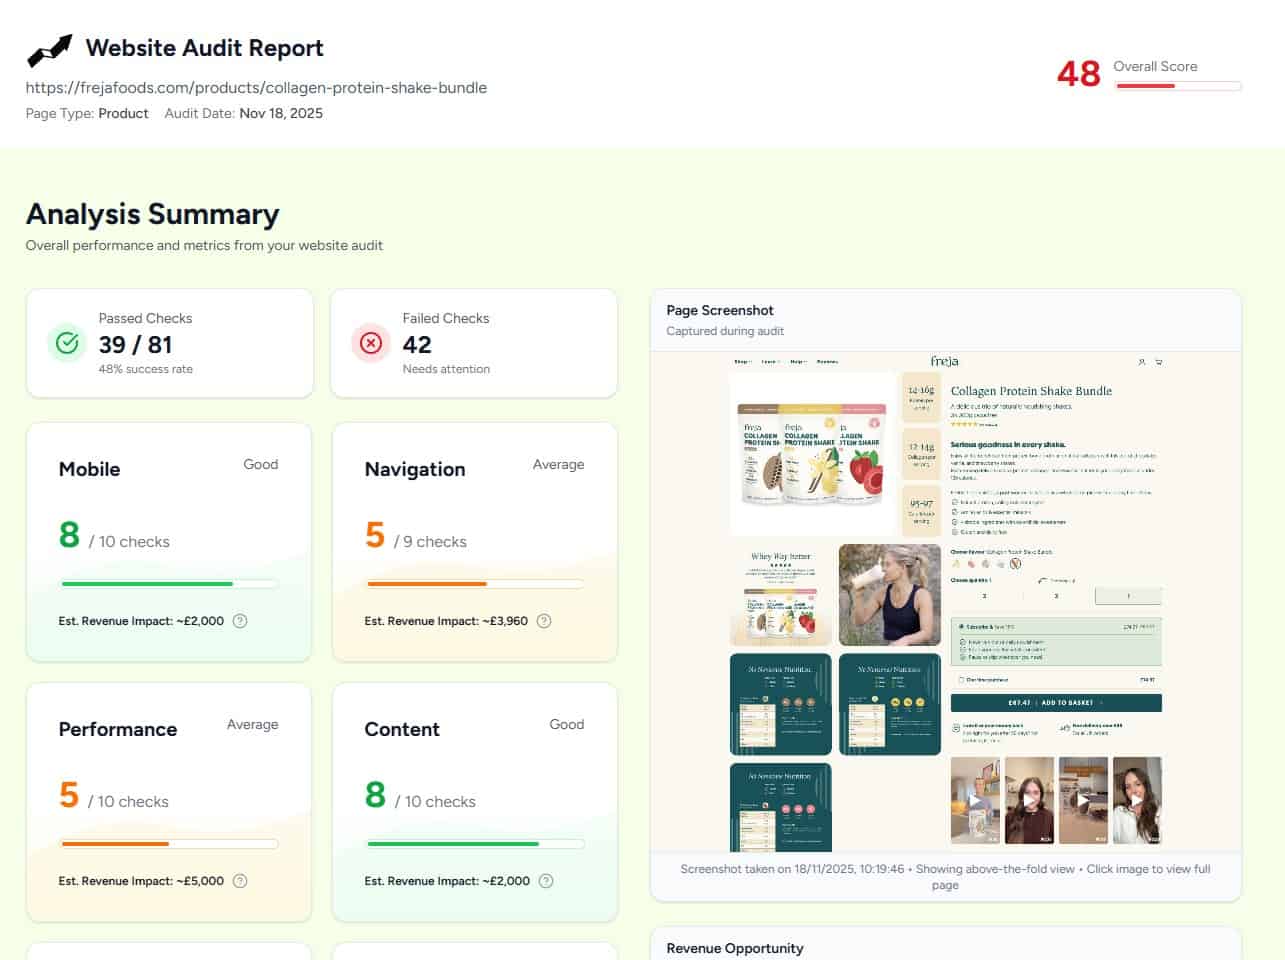Image resolution: width=1285 pixels, height=960 pixels.
Task: Click the green Passed Checks checkmark icon
Action: point(67,343)
